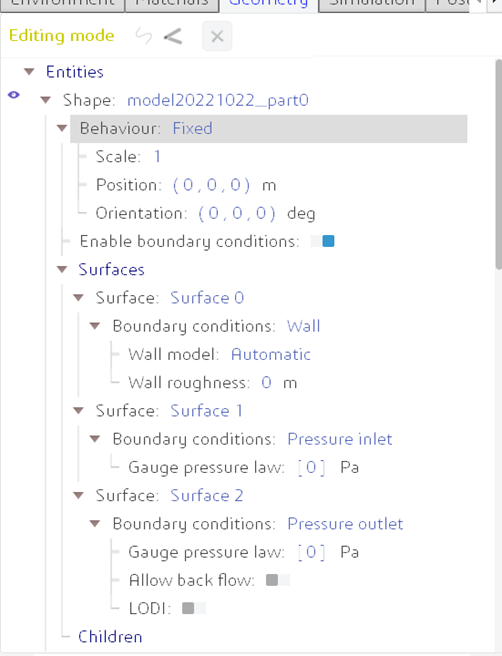Screen dimensions: 502x656
Task: Open the Simulation tab
Action: (372, 3)
